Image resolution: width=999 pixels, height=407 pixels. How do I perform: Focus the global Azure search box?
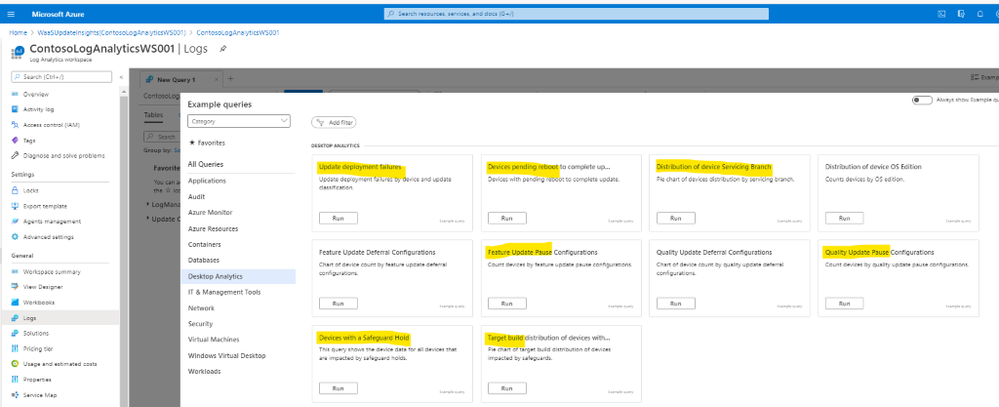coord(576,14)
